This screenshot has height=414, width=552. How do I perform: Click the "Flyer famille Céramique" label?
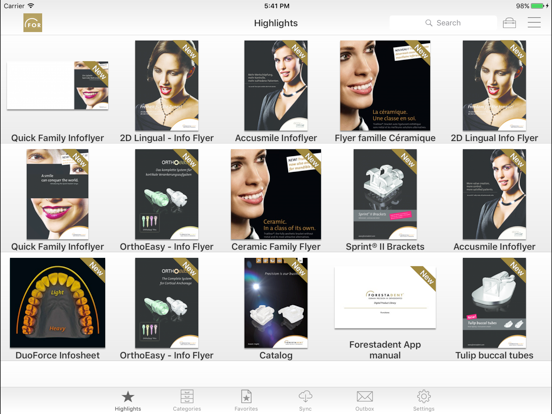coord(385,138)
